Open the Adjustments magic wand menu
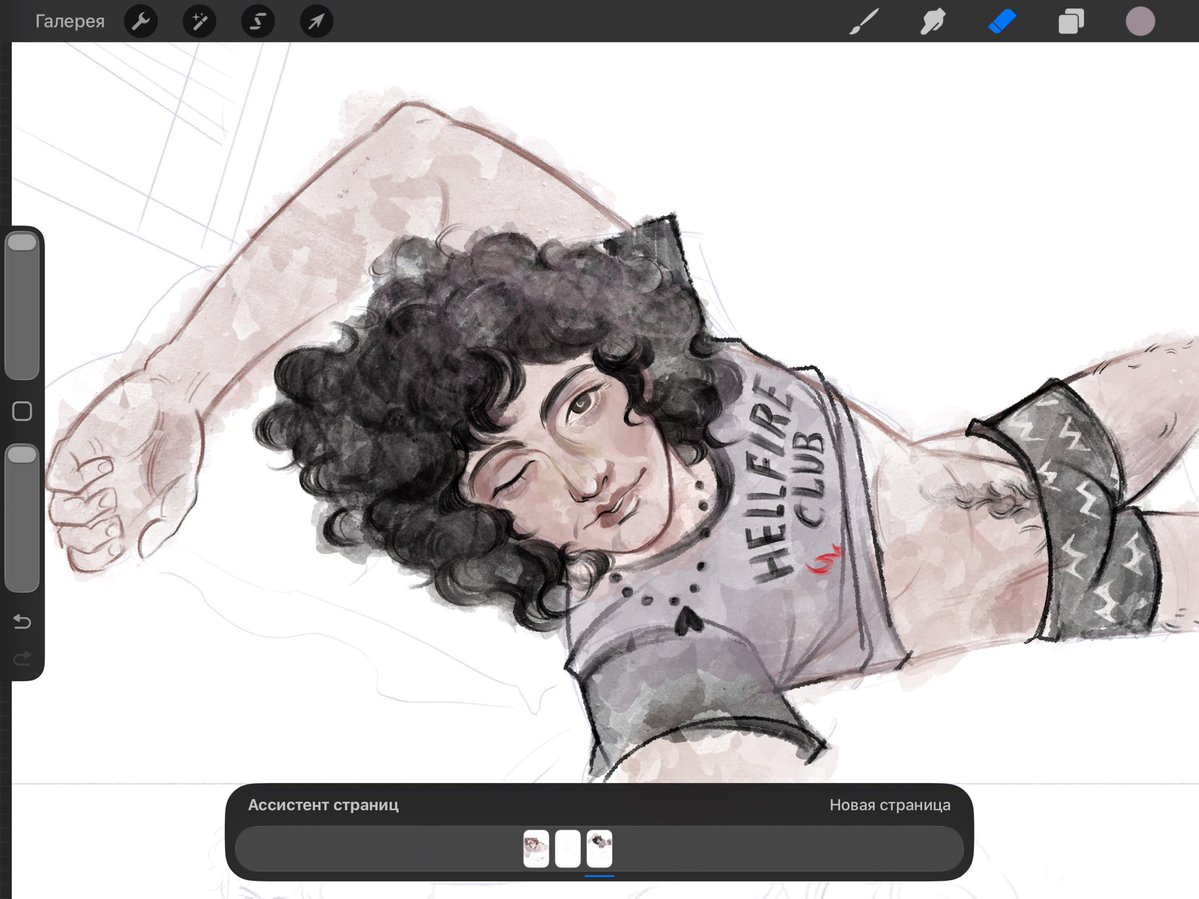 (200, 21)
